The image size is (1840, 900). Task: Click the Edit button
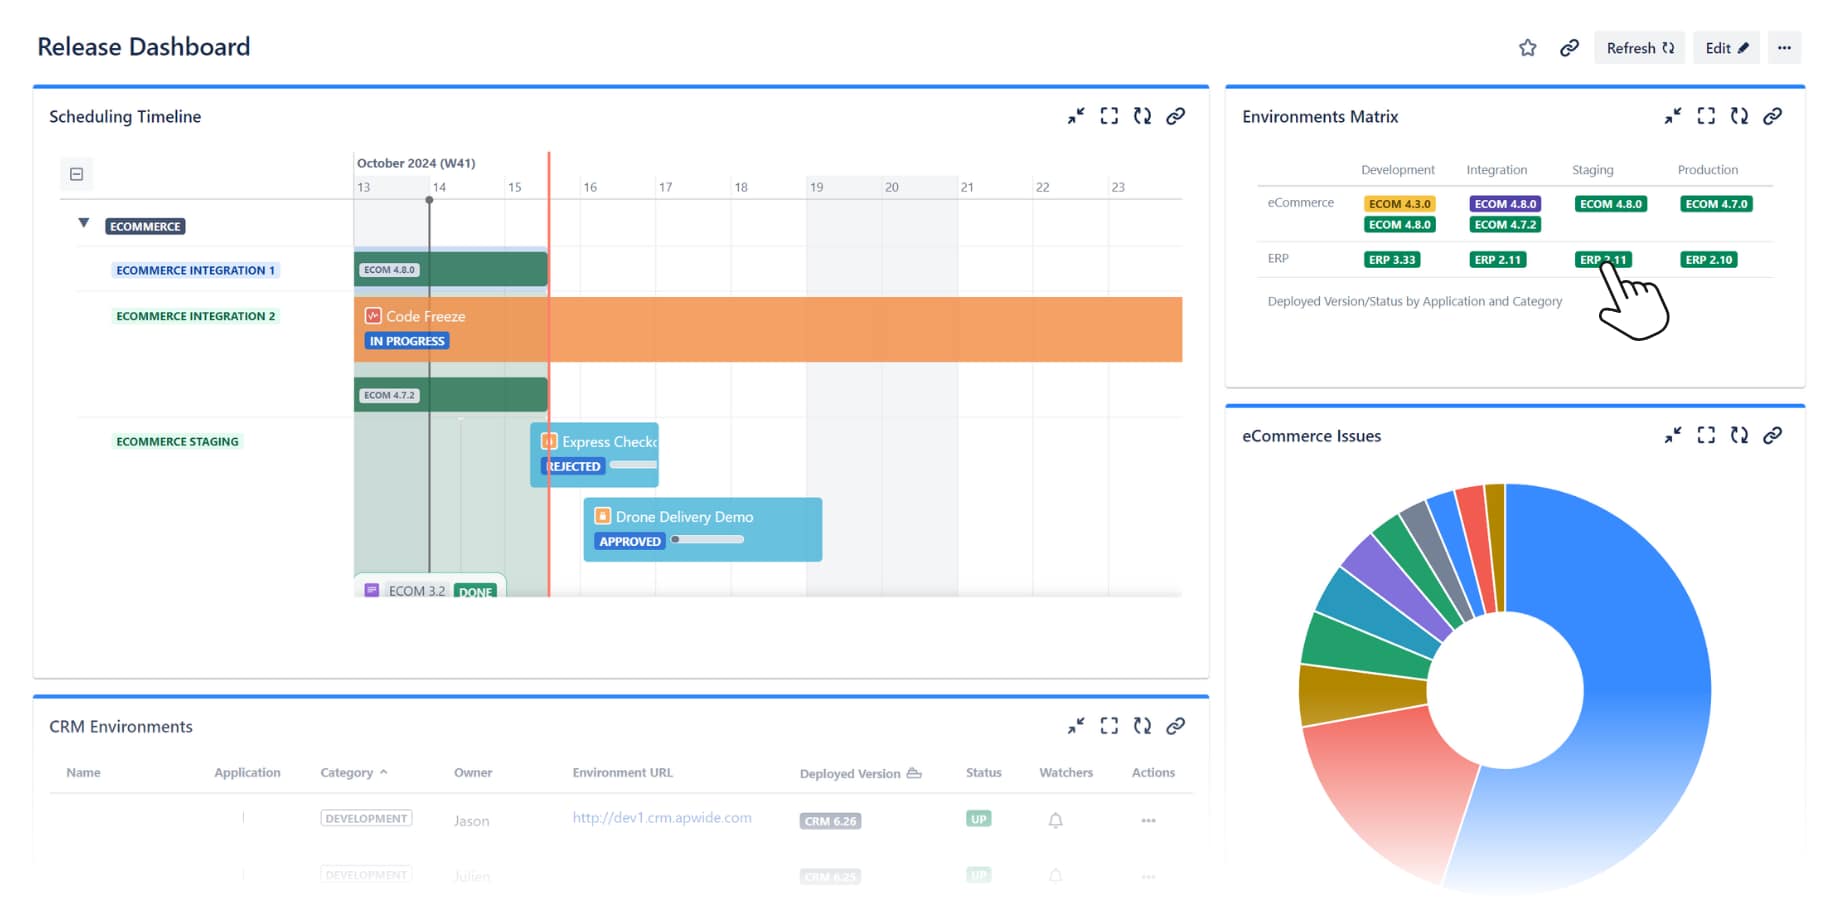(1726, 47)
